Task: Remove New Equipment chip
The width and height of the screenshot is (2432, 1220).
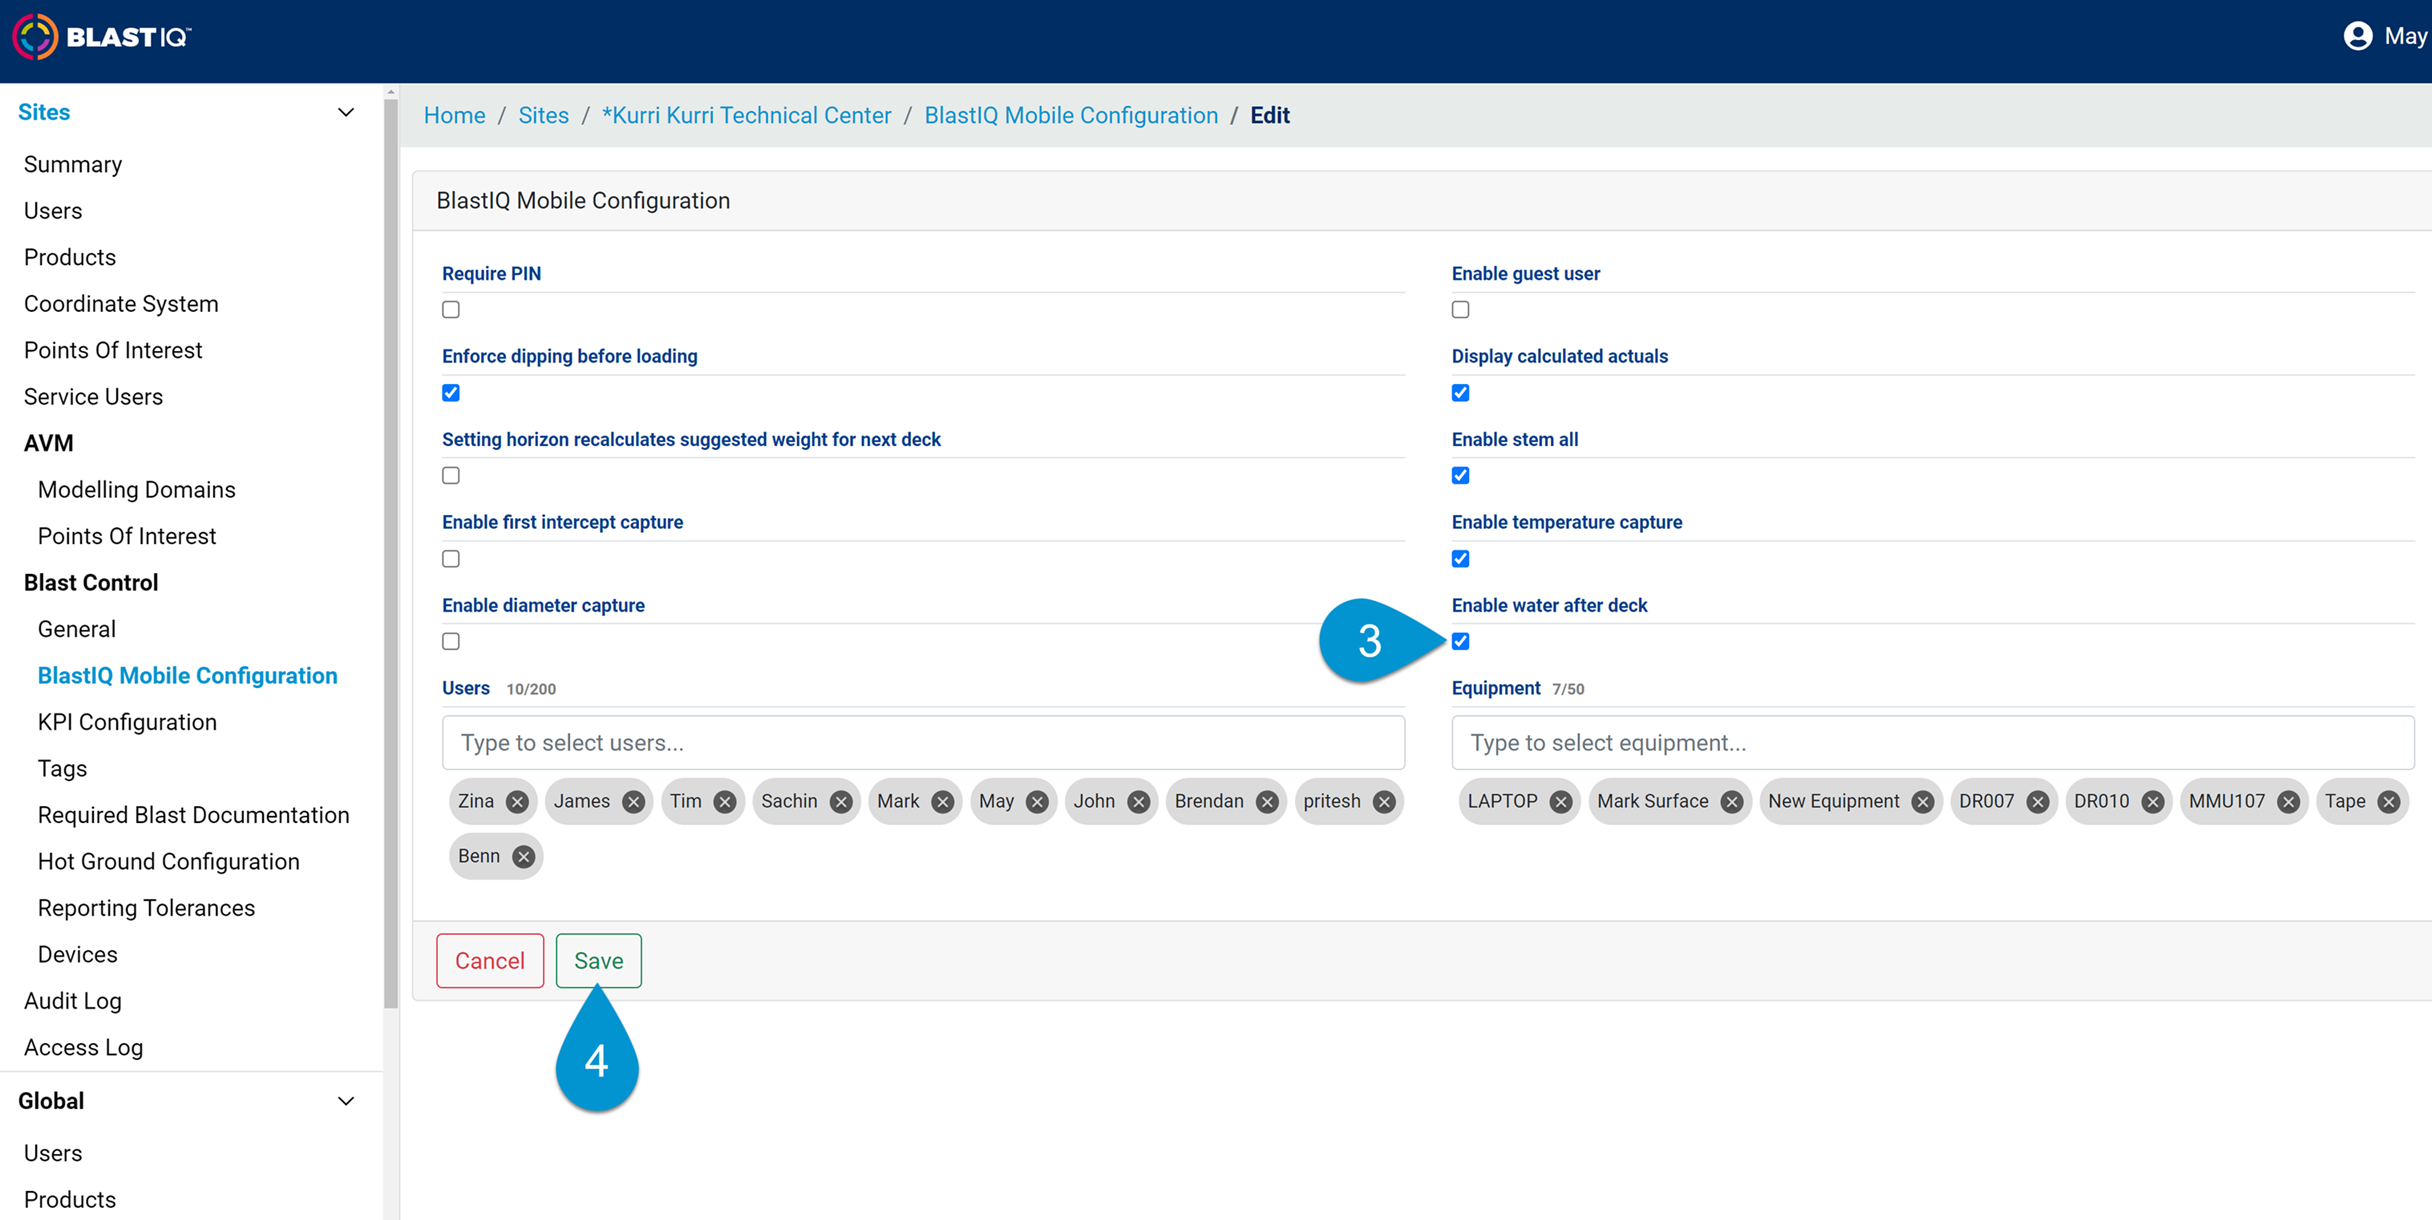Action: coord(1922,802)
